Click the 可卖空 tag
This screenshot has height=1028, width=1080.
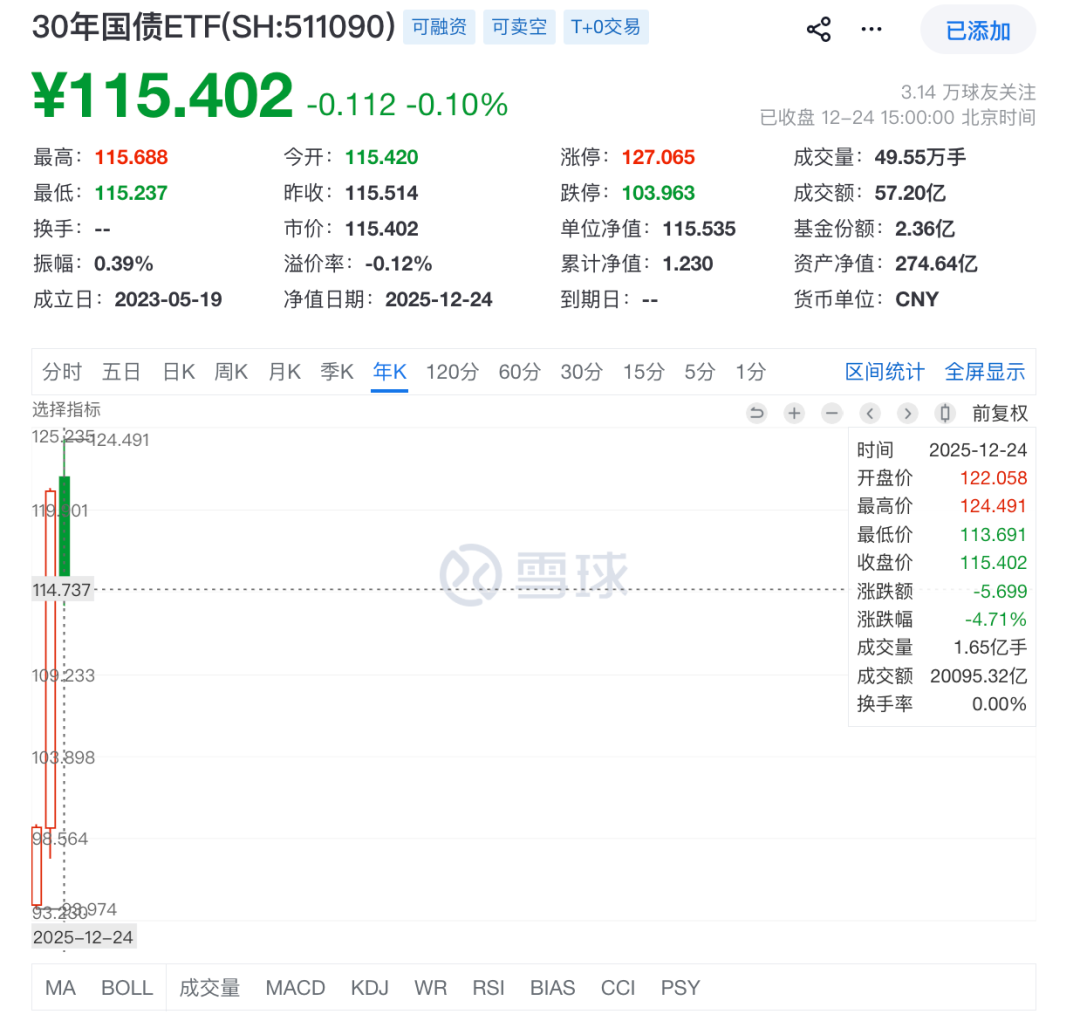[x=519, y=27]
